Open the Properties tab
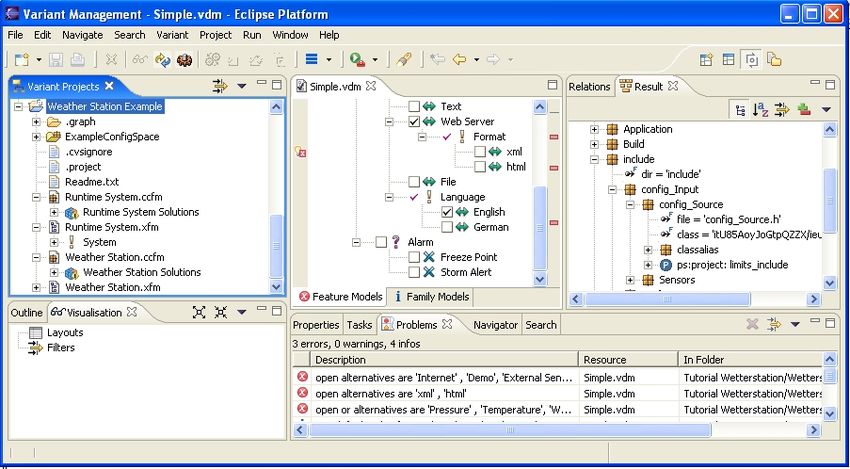Screen dimensions: 850x469 coord(316,325)
